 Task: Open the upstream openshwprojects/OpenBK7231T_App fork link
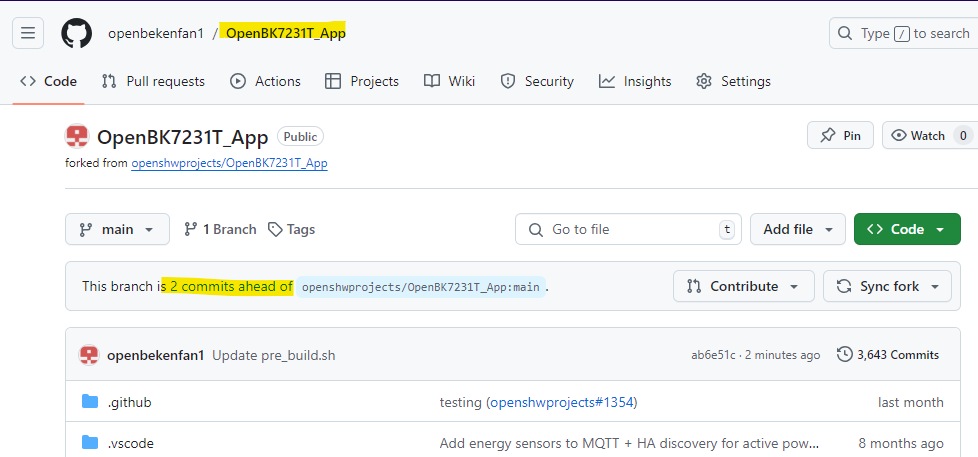click(x=229, y=163)
